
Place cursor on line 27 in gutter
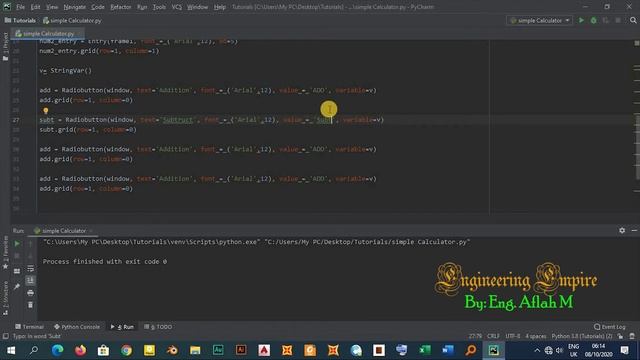tap(16, 120)
